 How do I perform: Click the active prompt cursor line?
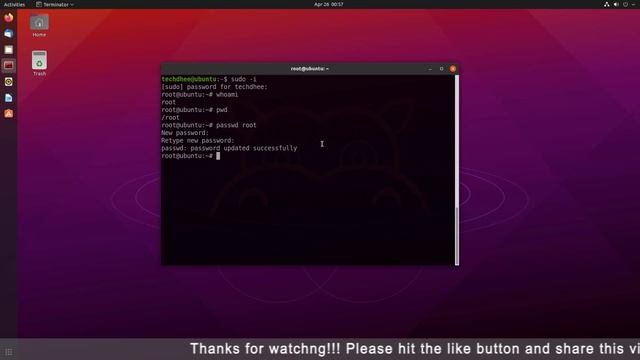pos(191,156)
